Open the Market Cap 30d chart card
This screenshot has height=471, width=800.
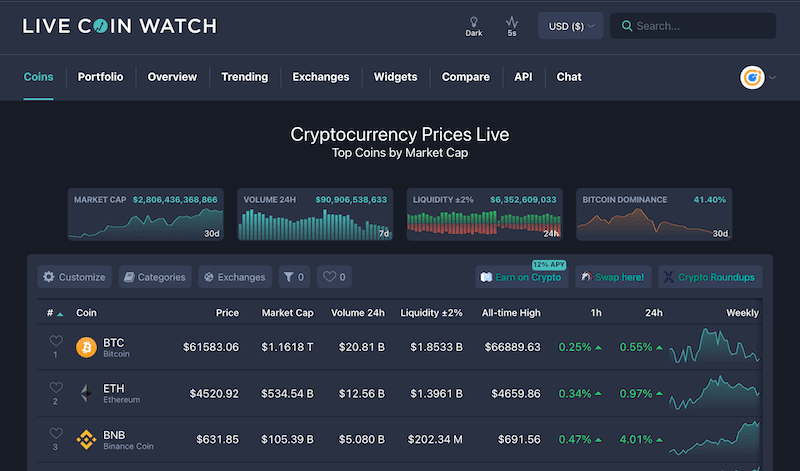[146, 214]
